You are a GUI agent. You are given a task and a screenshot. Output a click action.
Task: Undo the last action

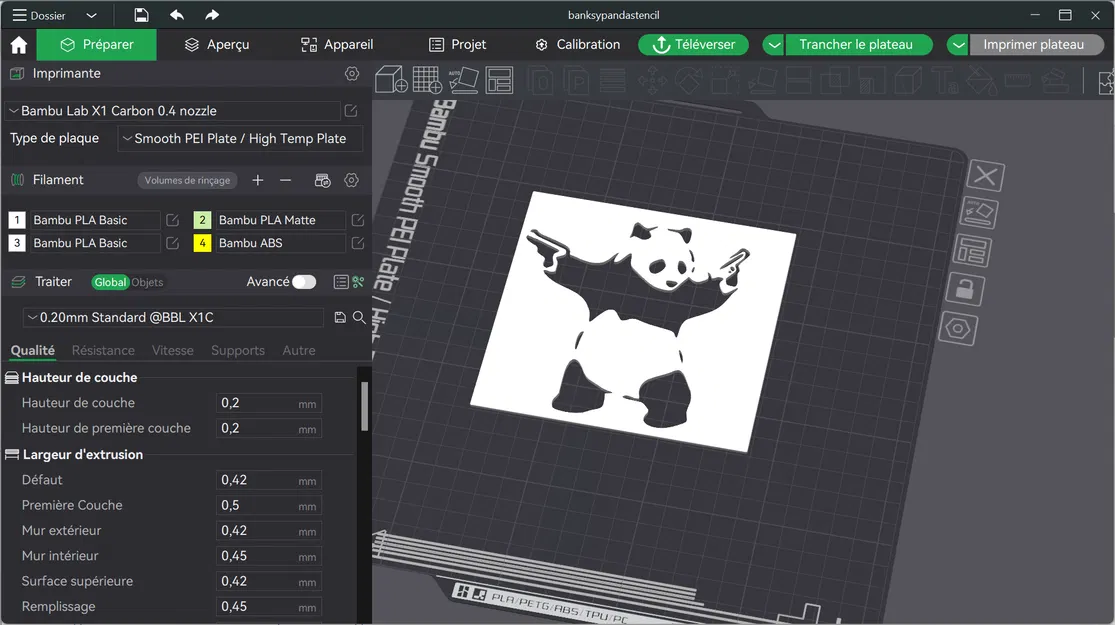pos(177,15)
